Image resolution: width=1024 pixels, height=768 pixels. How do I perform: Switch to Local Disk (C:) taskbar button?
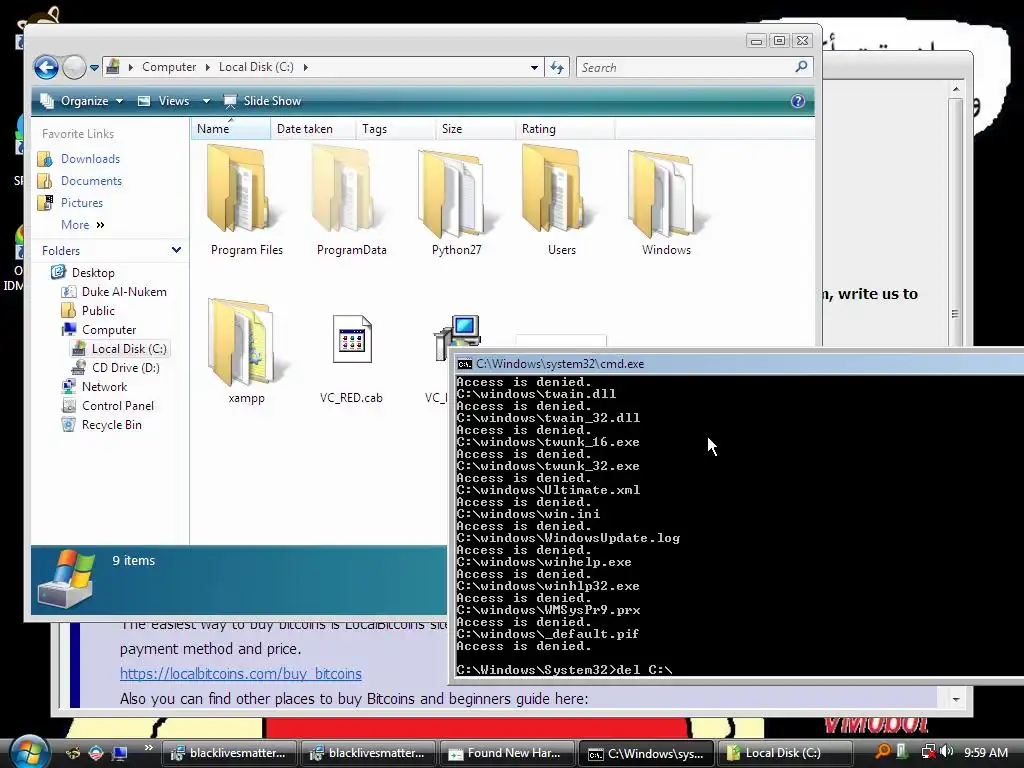pos(785,753)
